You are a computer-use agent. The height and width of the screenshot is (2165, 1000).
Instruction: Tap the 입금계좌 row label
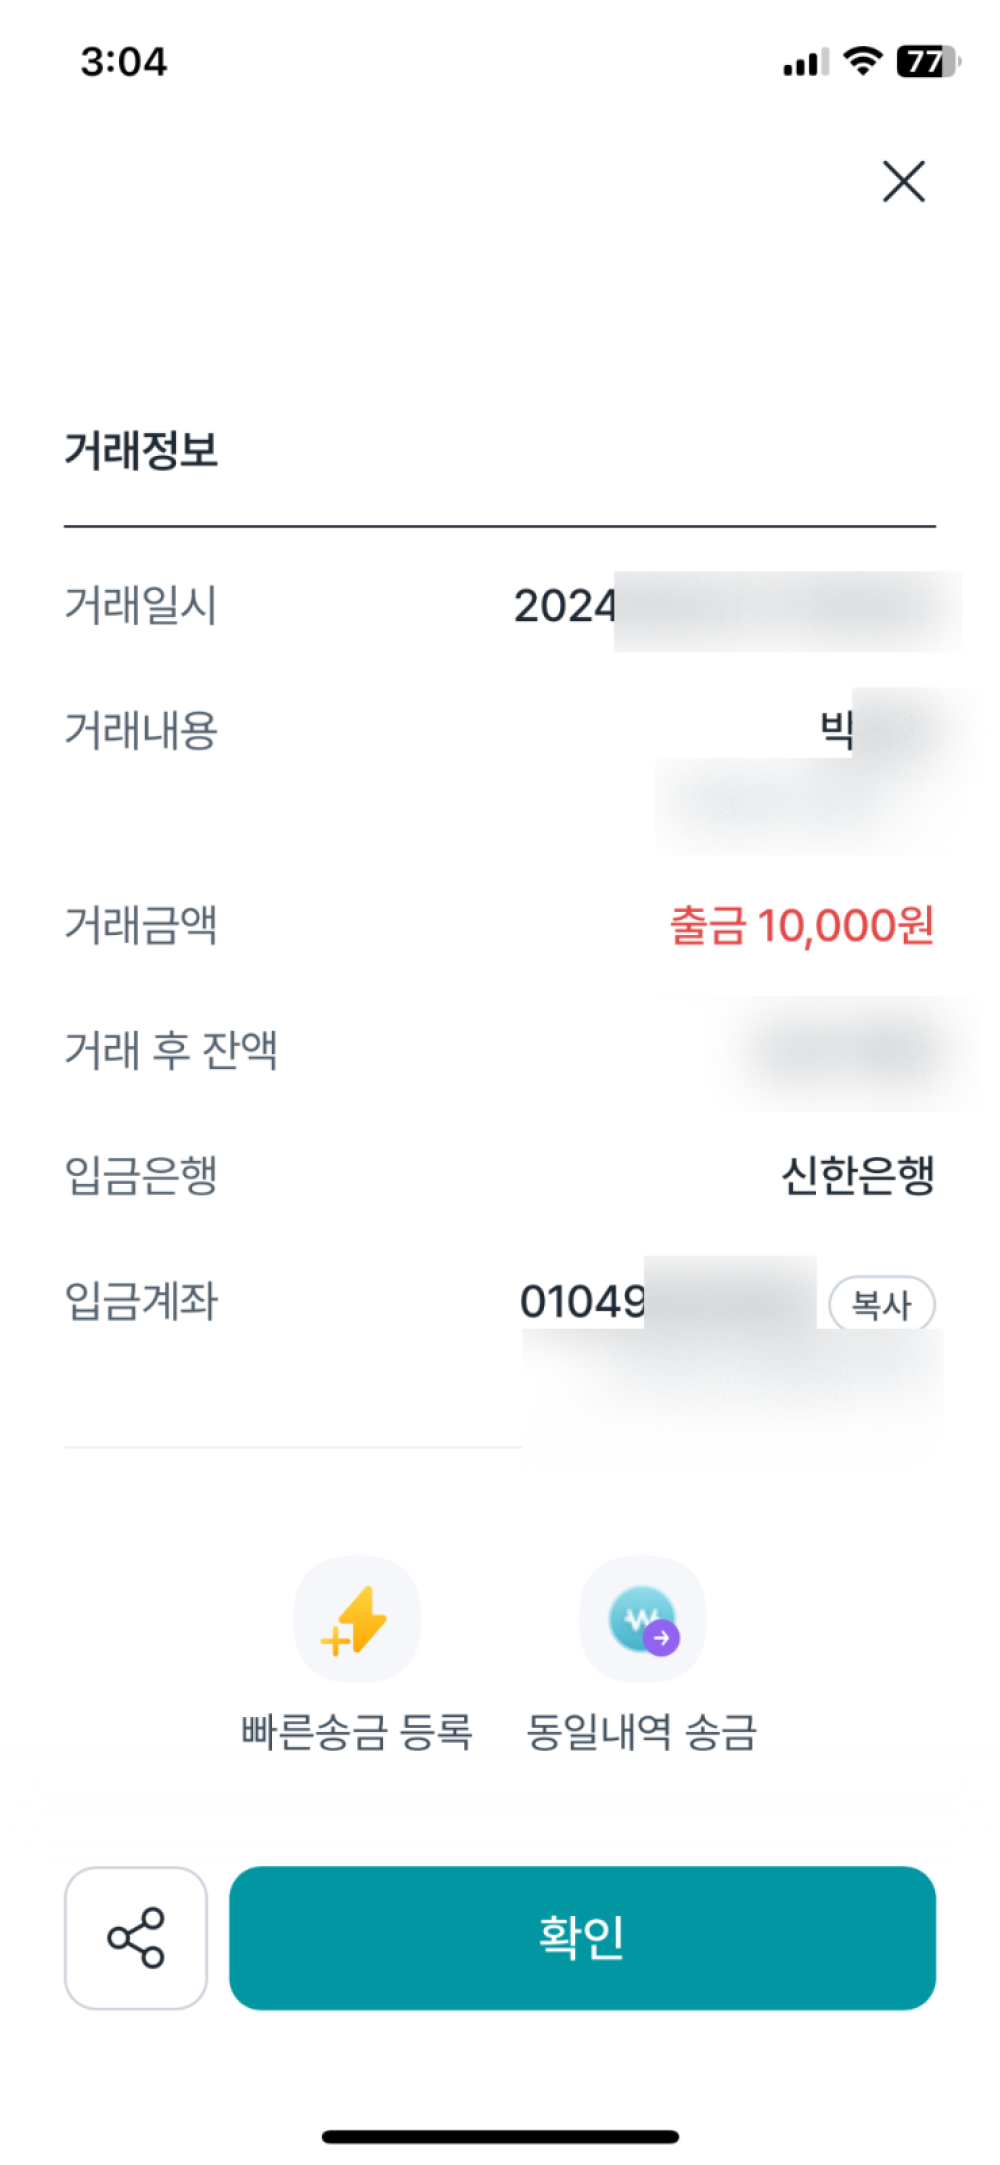(x=141, y=1301)
